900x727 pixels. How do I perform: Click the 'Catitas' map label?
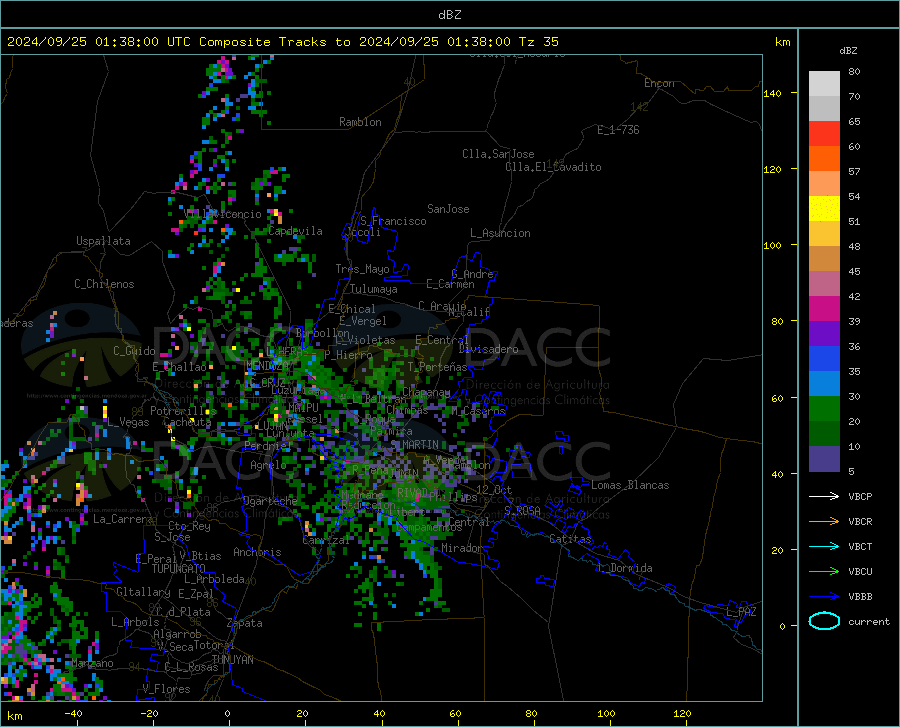coord(571,539)
